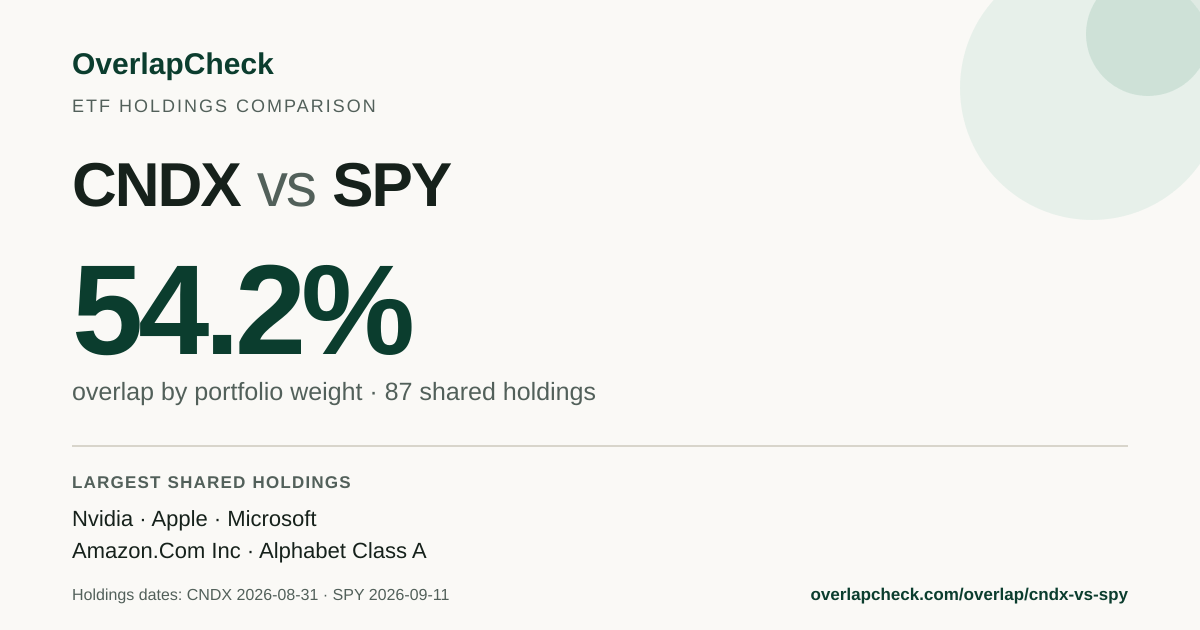Click the vs separator between tickers
Image resolution: width=1200 pixels, height=630 pixels.
[286, 190]
